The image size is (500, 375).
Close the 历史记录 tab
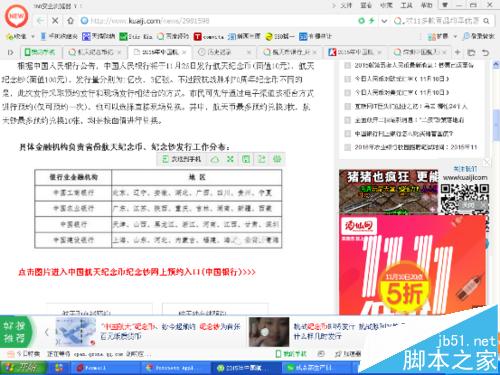[x=248, y=52]
